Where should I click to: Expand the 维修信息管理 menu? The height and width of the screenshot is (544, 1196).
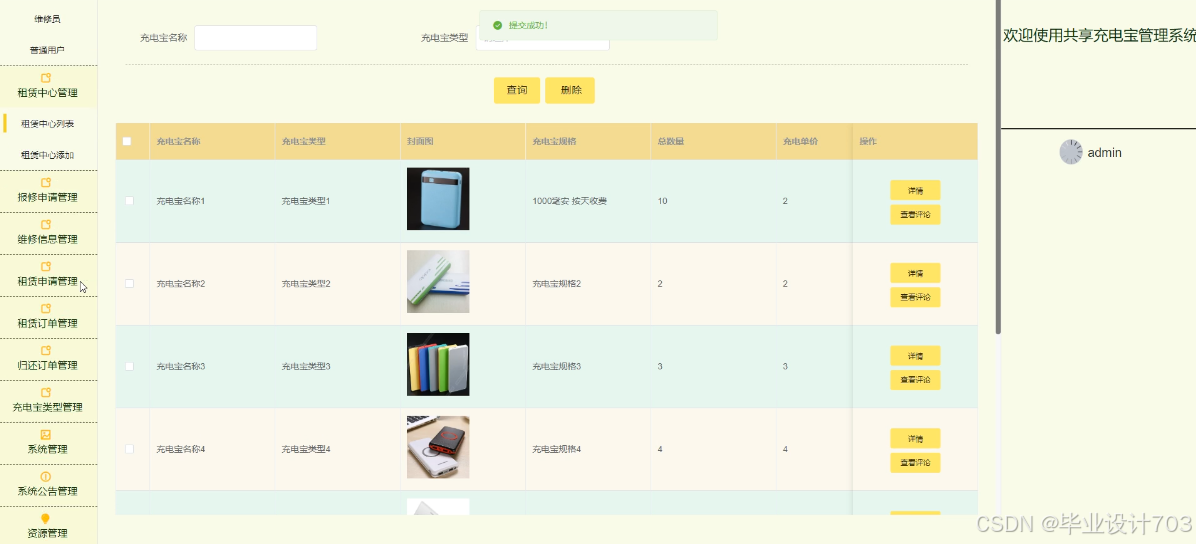(47, 233)
